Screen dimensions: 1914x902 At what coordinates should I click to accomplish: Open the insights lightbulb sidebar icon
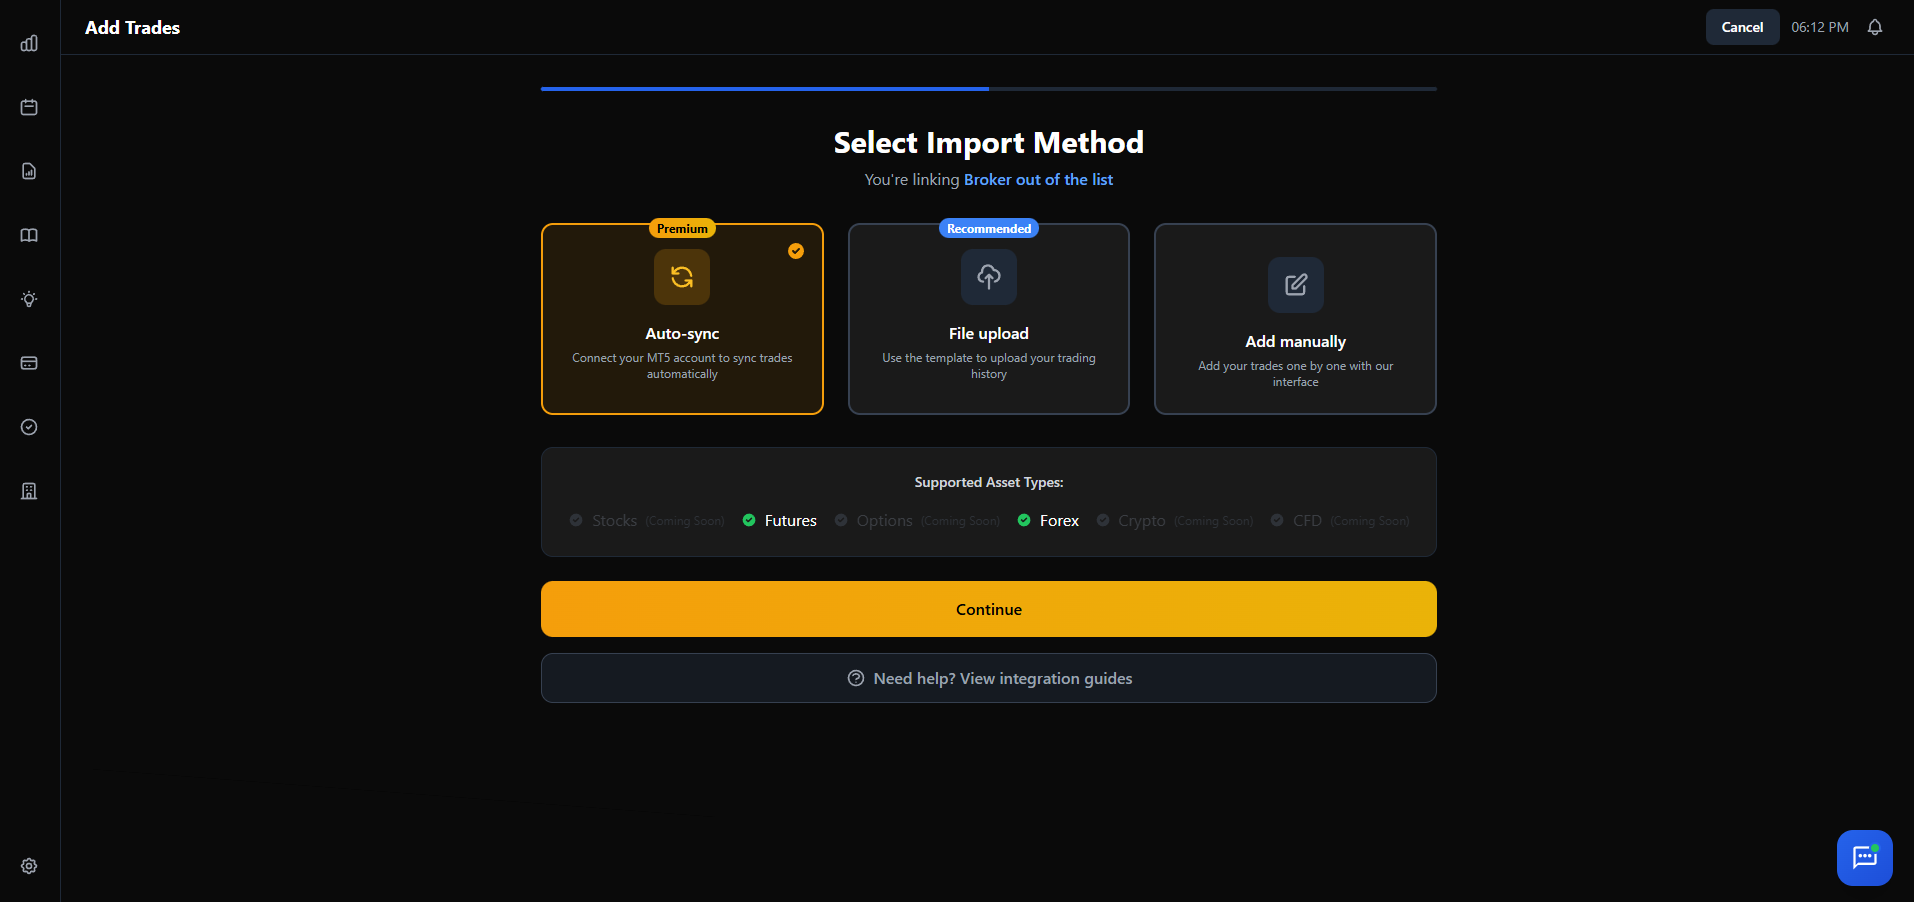point(29,299)
